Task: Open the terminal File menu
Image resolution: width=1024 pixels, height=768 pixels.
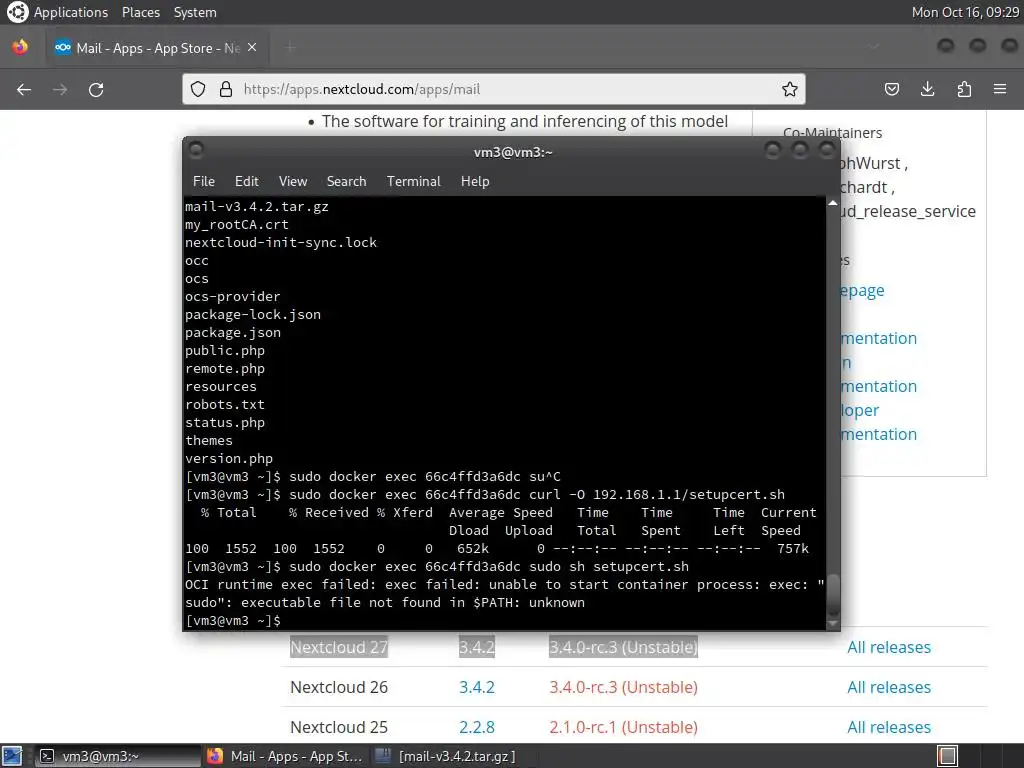Action: coord(204,182)
